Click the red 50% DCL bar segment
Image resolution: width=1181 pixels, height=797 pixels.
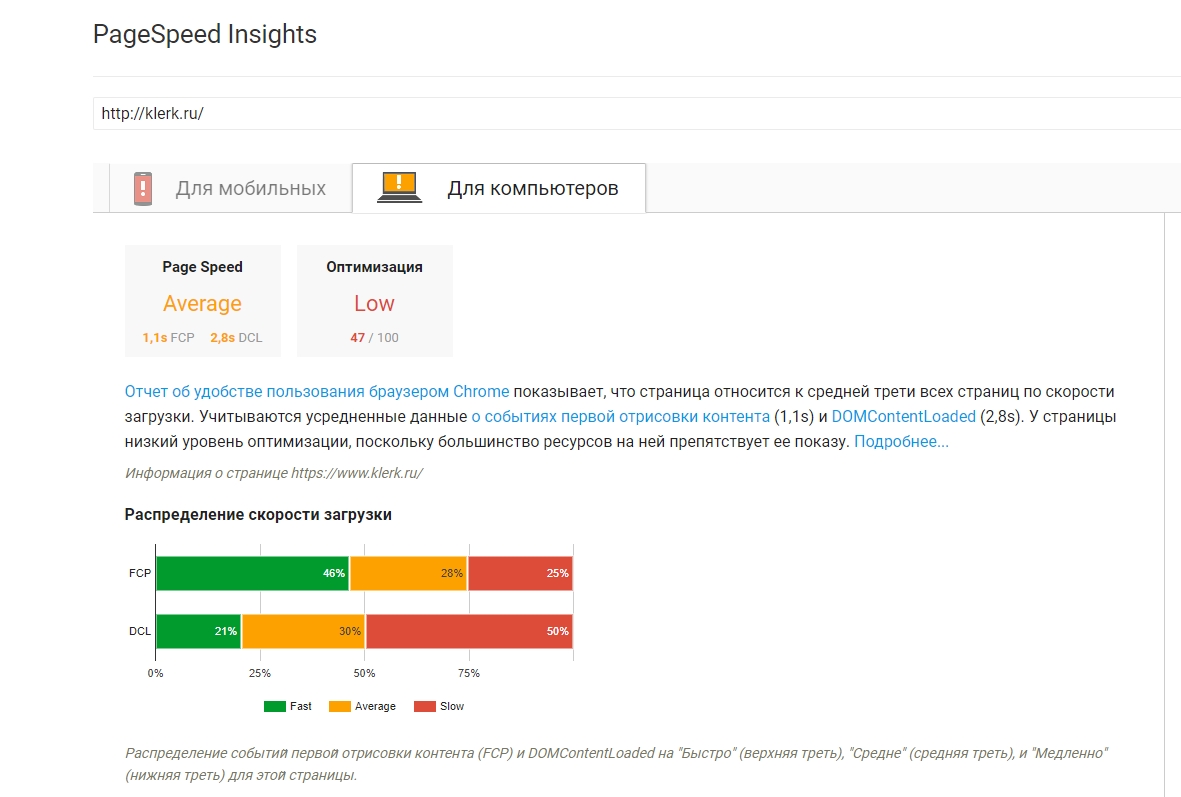pos(470,631)
